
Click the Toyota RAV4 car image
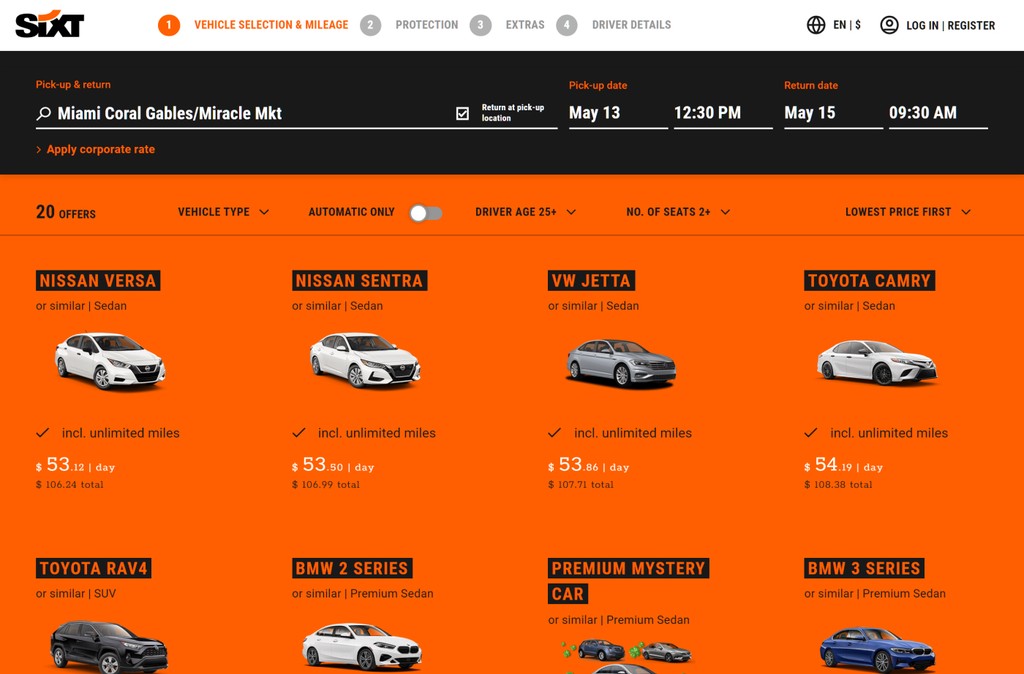[109, 647]
